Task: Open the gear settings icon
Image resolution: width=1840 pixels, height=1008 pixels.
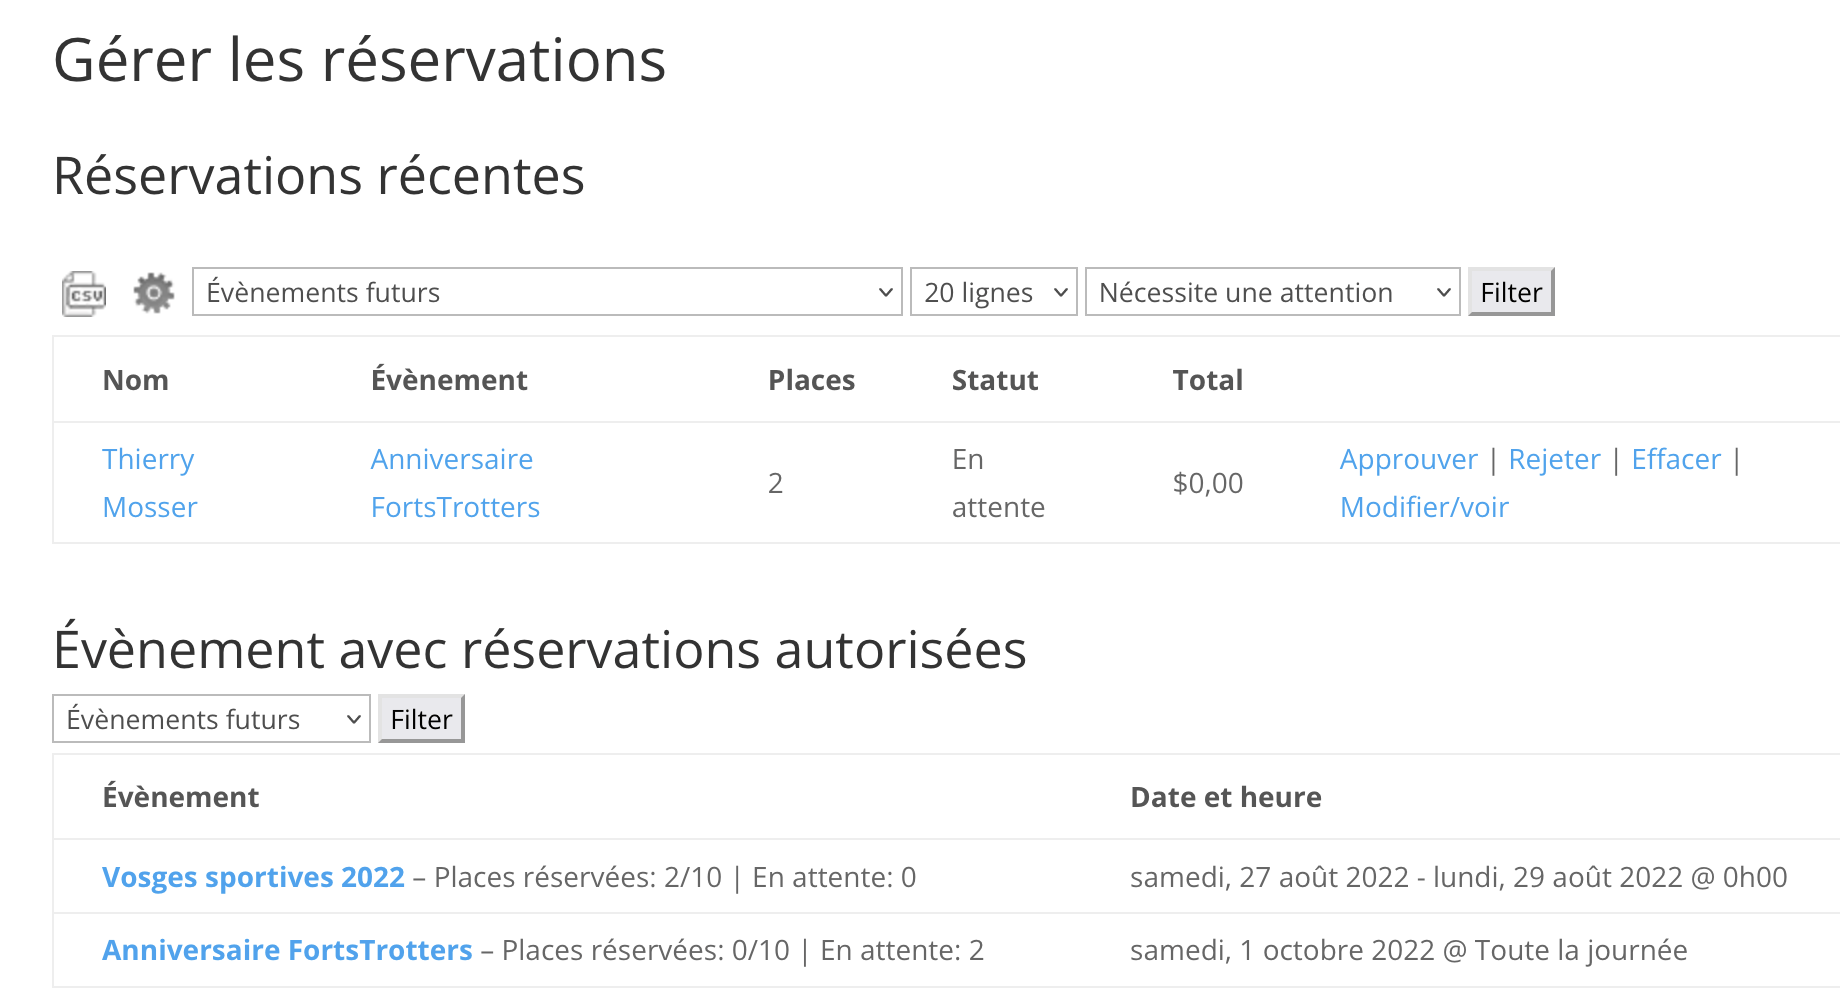Action: point(153,293)
